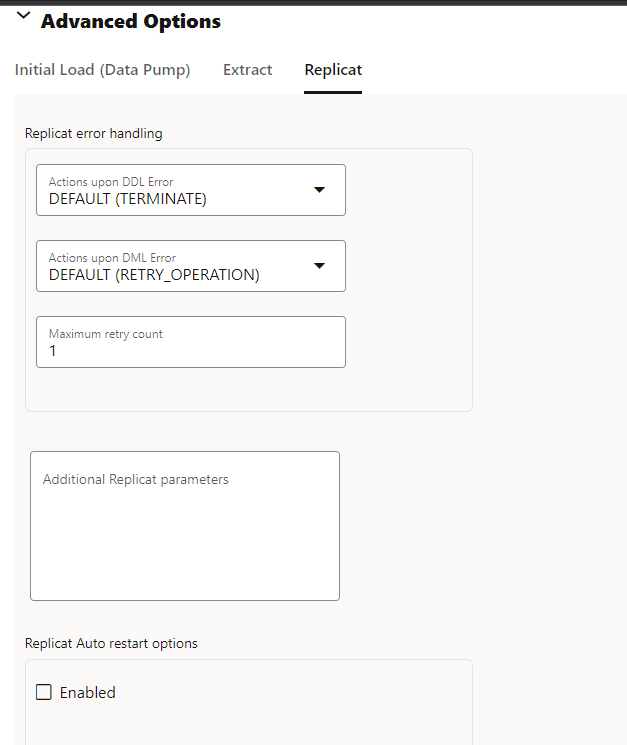
Task: Click the Replicat Auto restart options title
Action: [111, 643]
